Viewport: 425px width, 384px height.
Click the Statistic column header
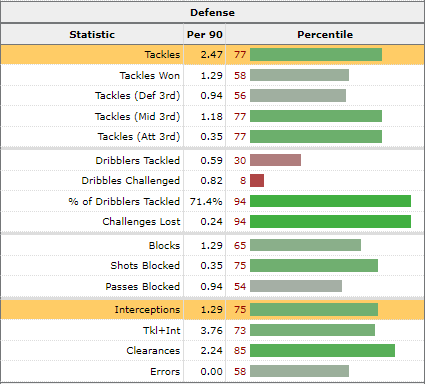click(x=92, y=34)
